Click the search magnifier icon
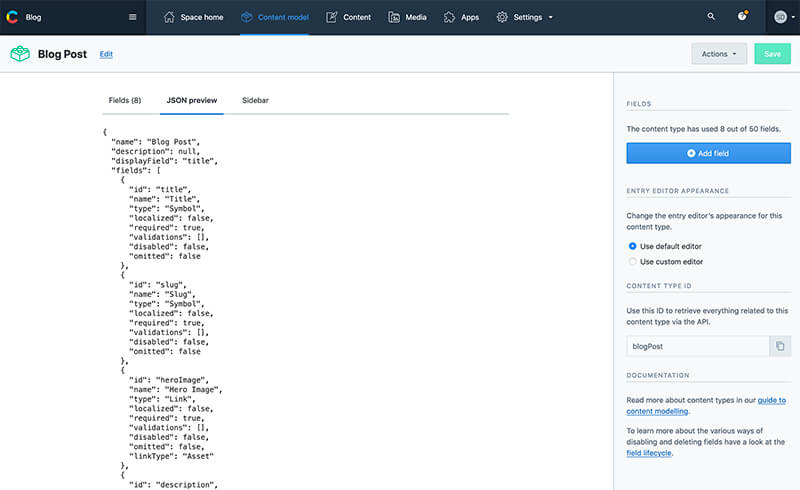The height and width of the screenshot is (490, 800). 711,17
